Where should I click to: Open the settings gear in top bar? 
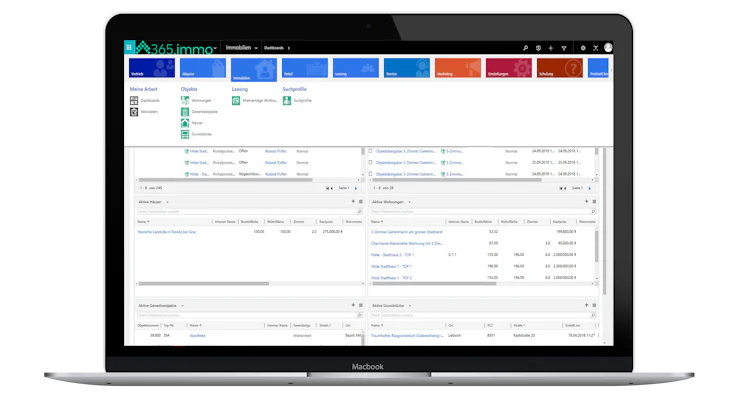click(583, 48)
